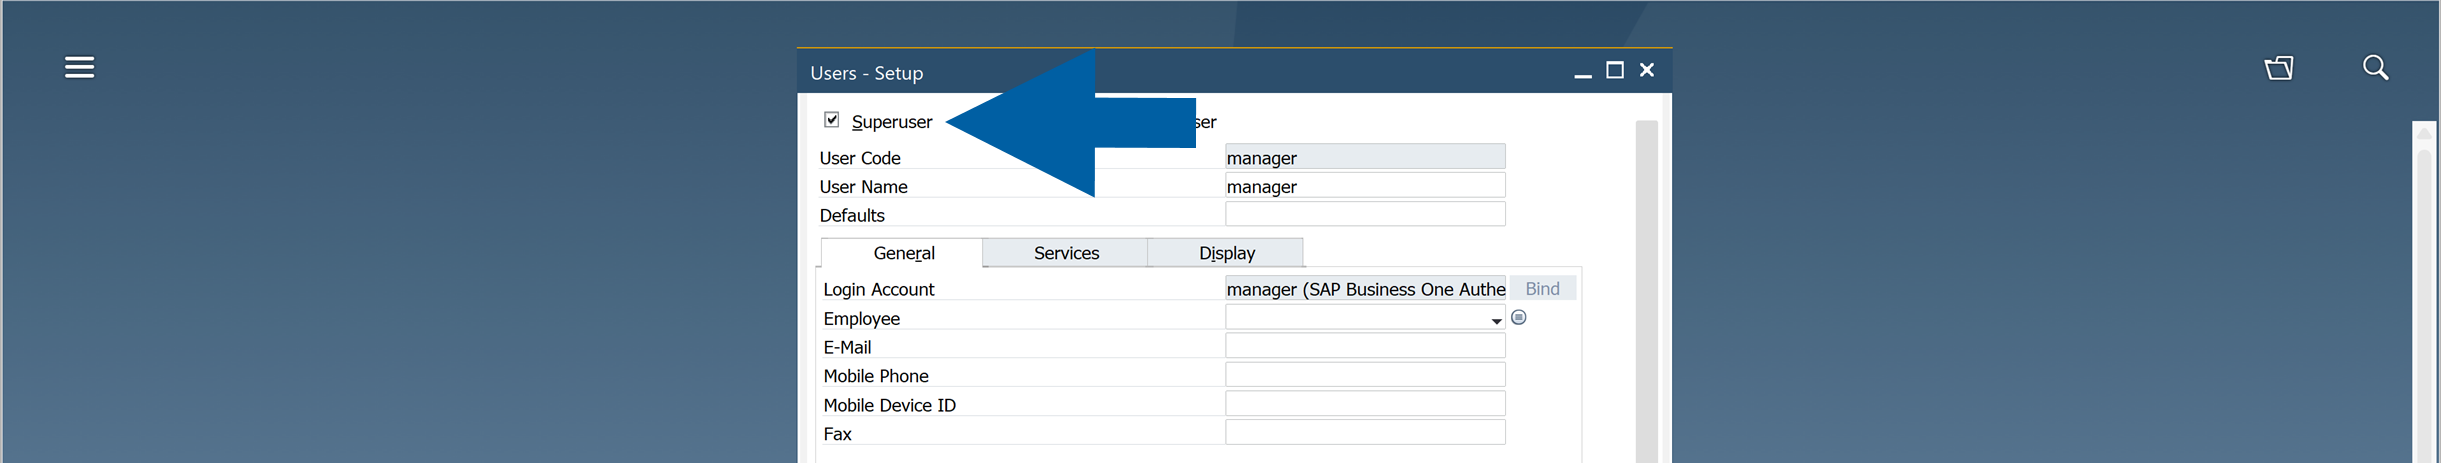2441x463 pixels.
Task: Click the Superuser label text
Action: click(x=891, y=121)
